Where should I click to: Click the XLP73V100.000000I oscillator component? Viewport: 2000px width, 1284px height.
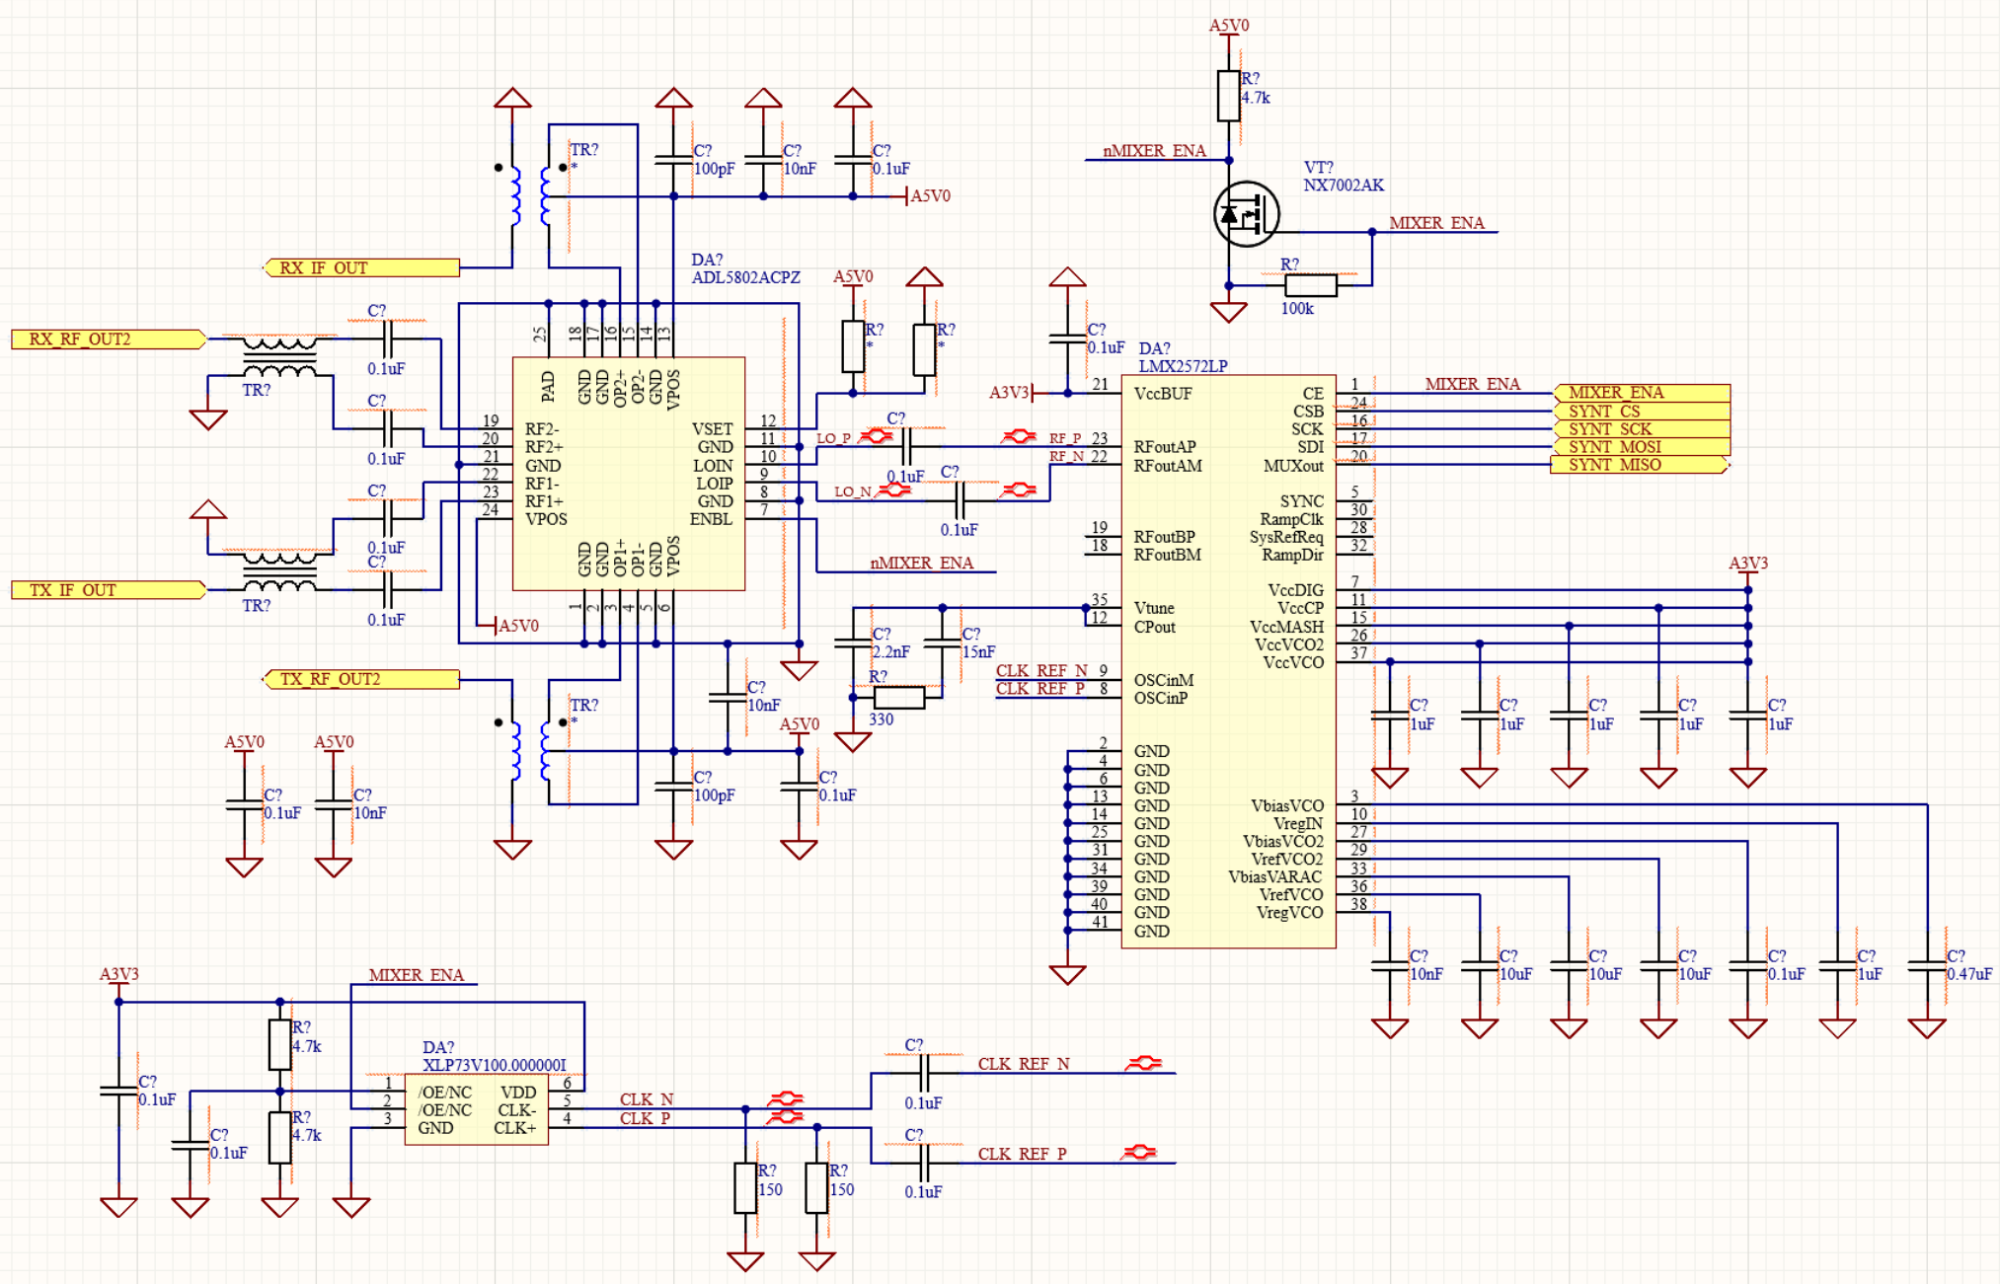click(x=476, y=1109)
